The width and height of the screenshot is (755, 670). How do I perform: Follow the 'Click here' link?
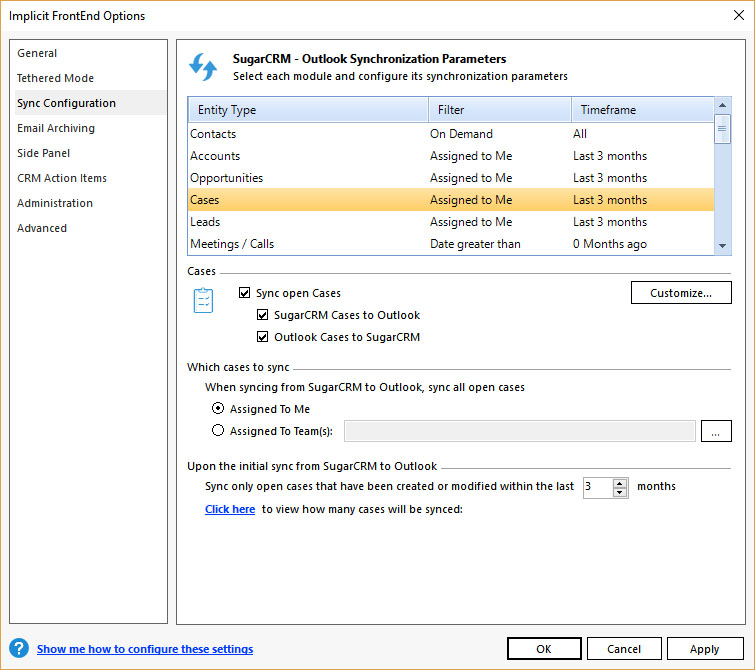point(230,509)
